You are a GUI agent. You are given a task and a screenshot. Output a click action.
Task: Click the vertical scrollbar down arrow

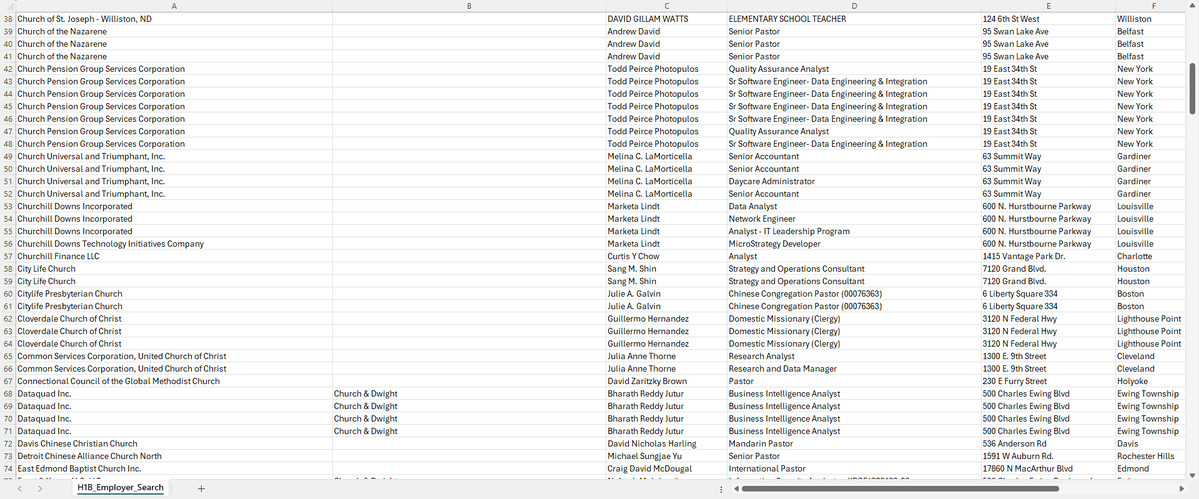tap(1191, 475)
